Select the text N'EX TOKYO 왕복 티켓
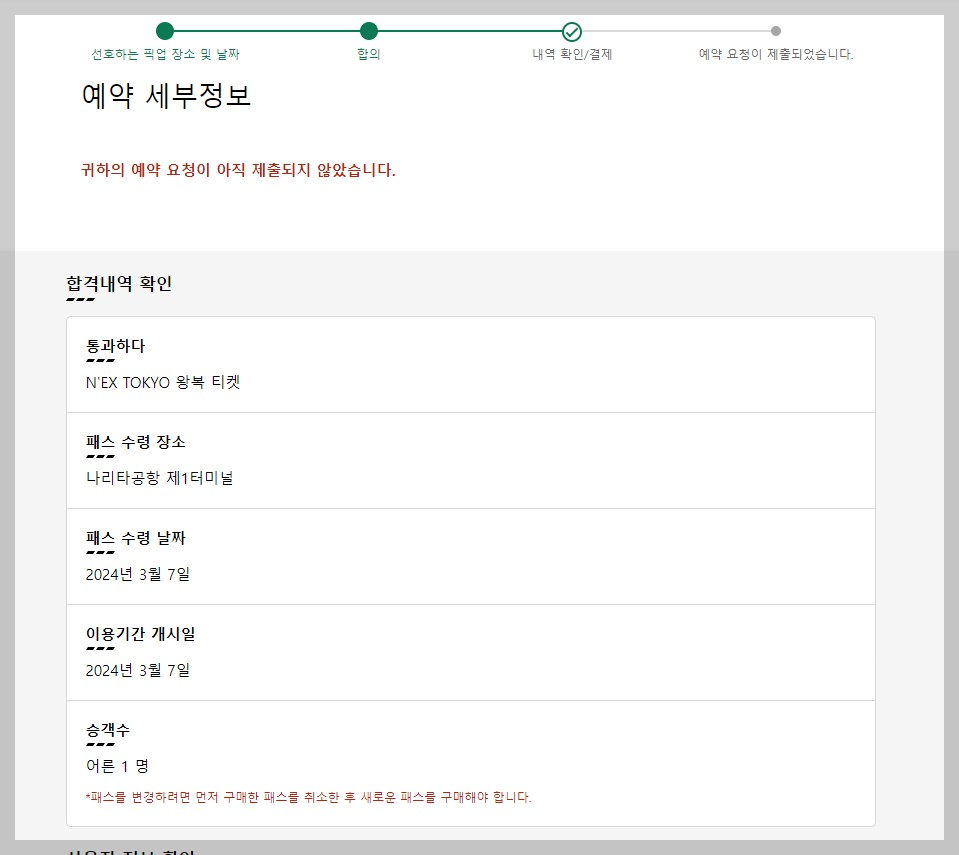959x855 pixels. click(x=163, y=382)
